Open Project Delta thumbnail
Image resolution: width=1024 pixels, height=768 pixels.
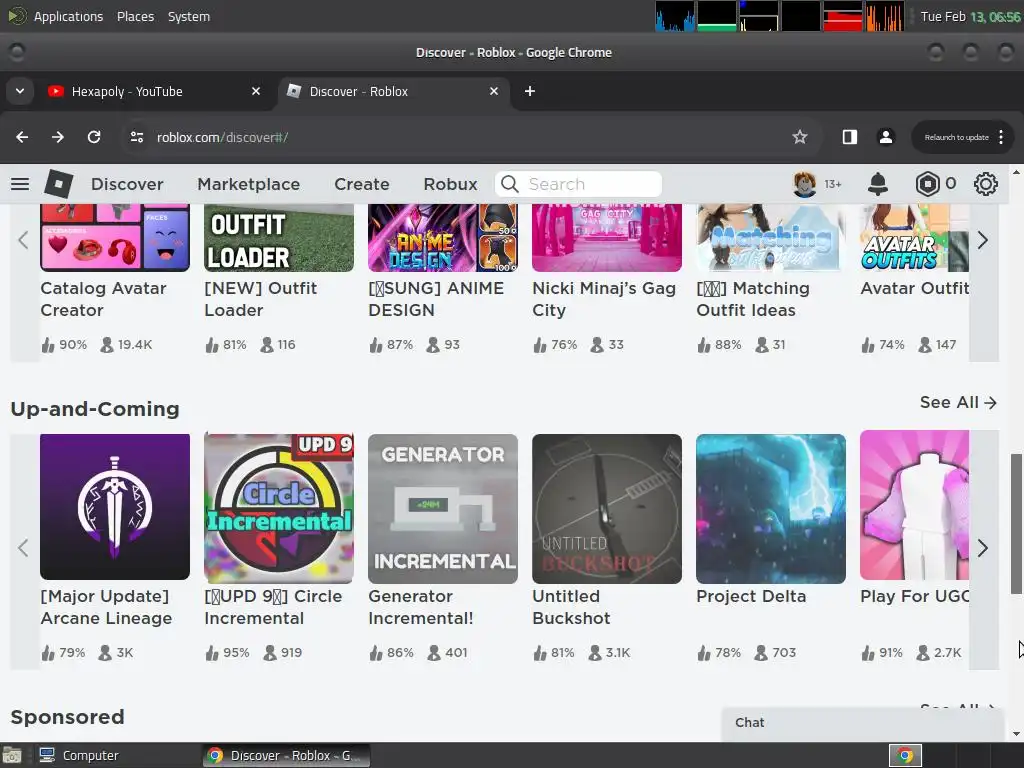click(771, 509)
